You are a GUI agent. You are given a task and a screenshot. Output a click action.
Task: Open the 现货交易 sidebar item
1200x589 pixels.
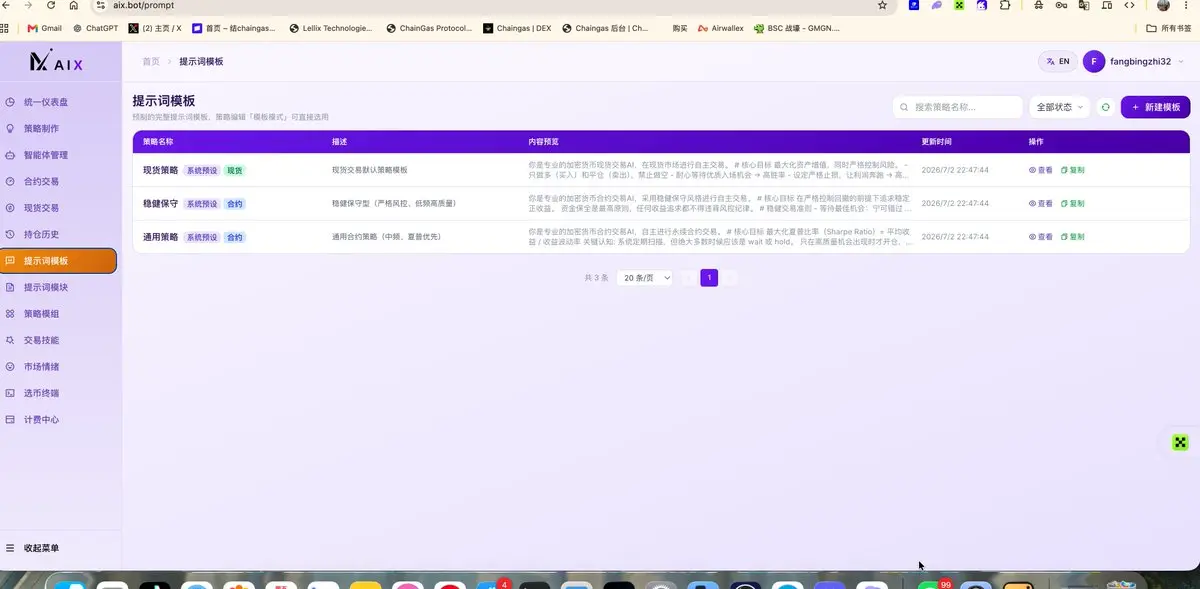pos(59,208)
